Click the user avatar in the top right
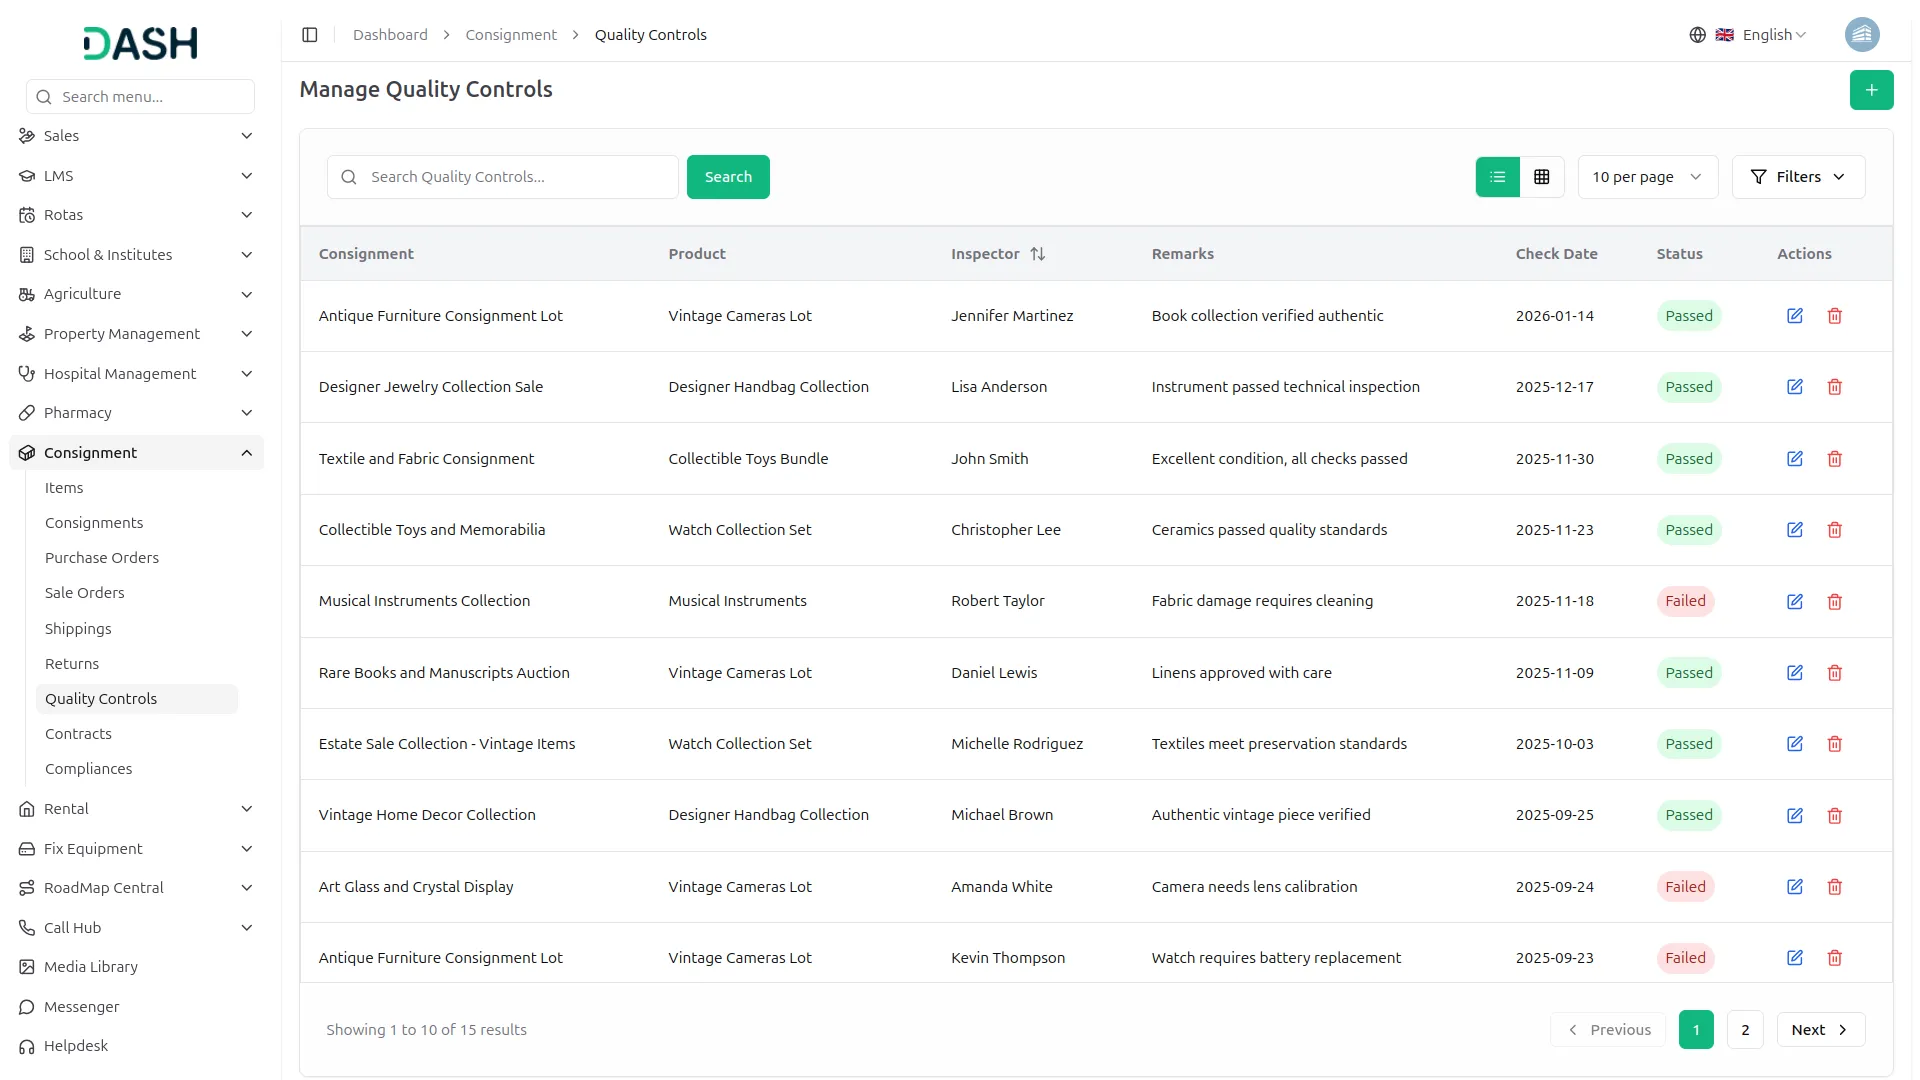This screenshot has width=1920, height=1080. pos(1862,34)
